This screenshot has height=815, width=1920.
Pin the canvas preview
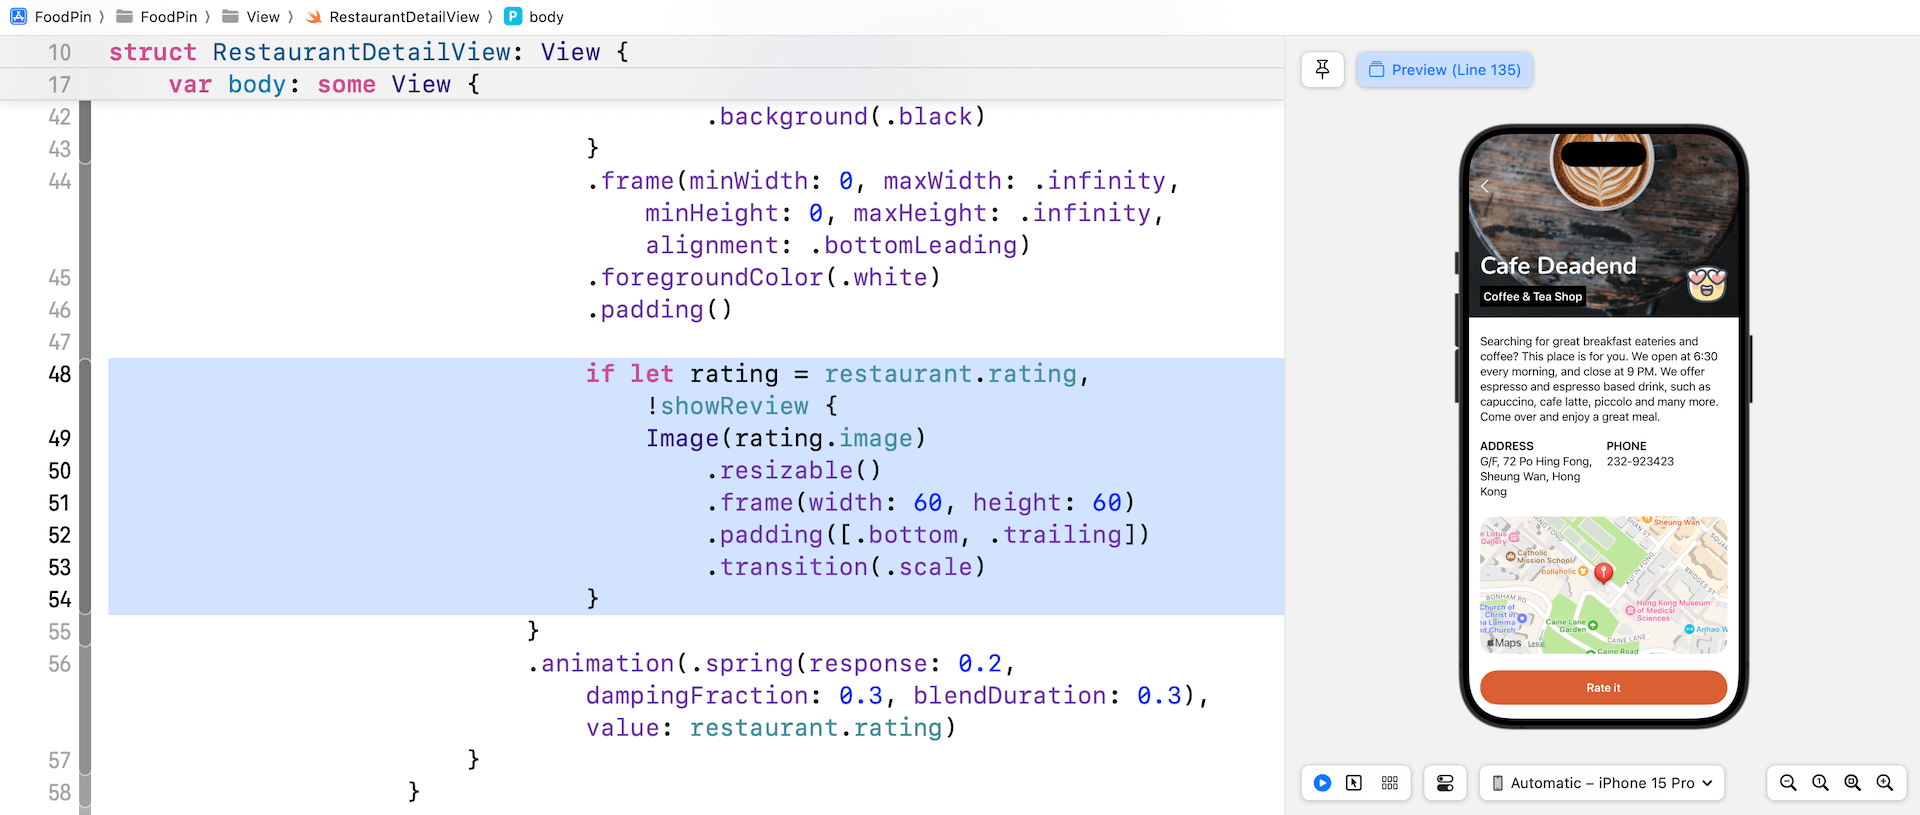point(1322,70)
